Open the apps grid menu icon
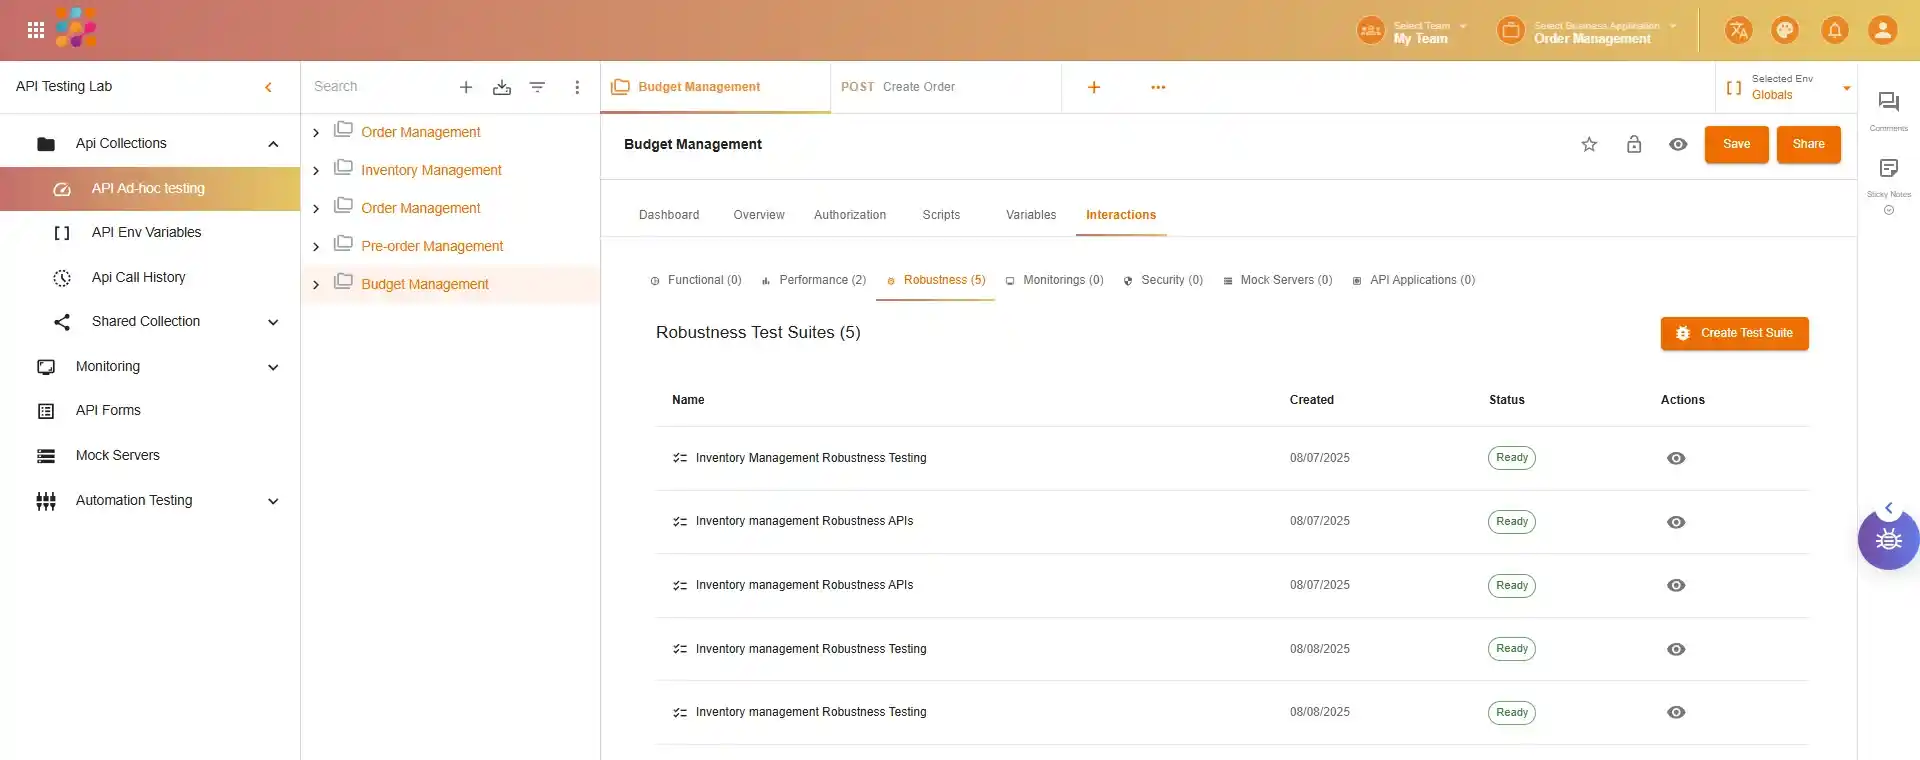1920x760 pixels. click(36, 30)
